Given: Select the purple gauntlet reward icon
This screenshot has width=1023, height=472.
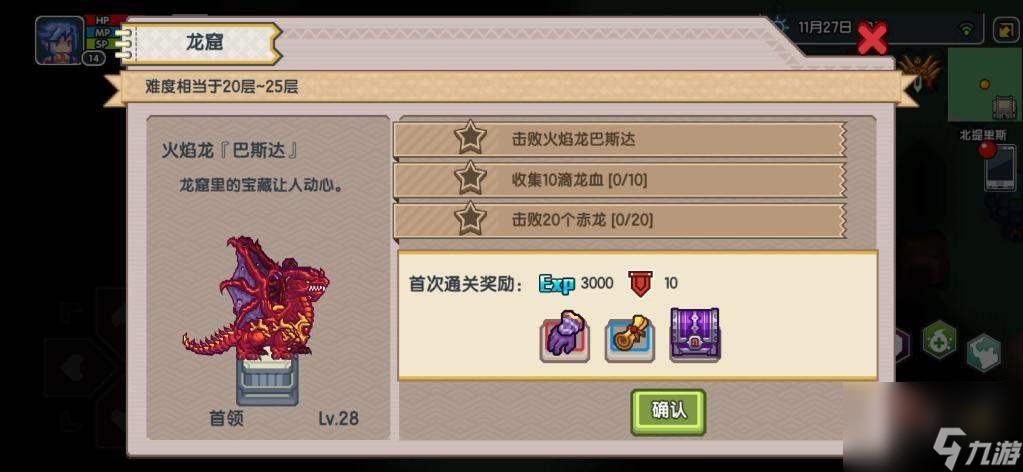Looking at the screenshot, I should pyautogui.click(x=564, y=338).
